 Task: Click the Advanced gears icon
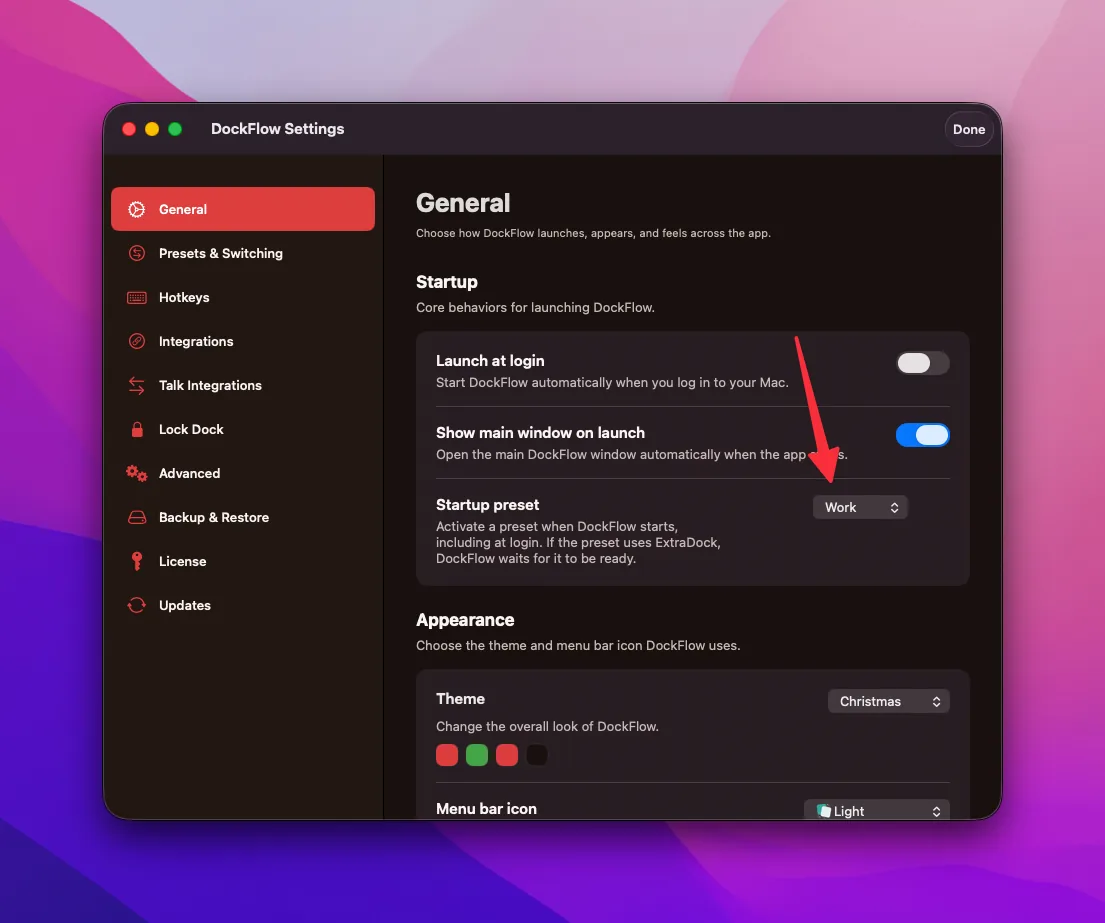(137, 473)
